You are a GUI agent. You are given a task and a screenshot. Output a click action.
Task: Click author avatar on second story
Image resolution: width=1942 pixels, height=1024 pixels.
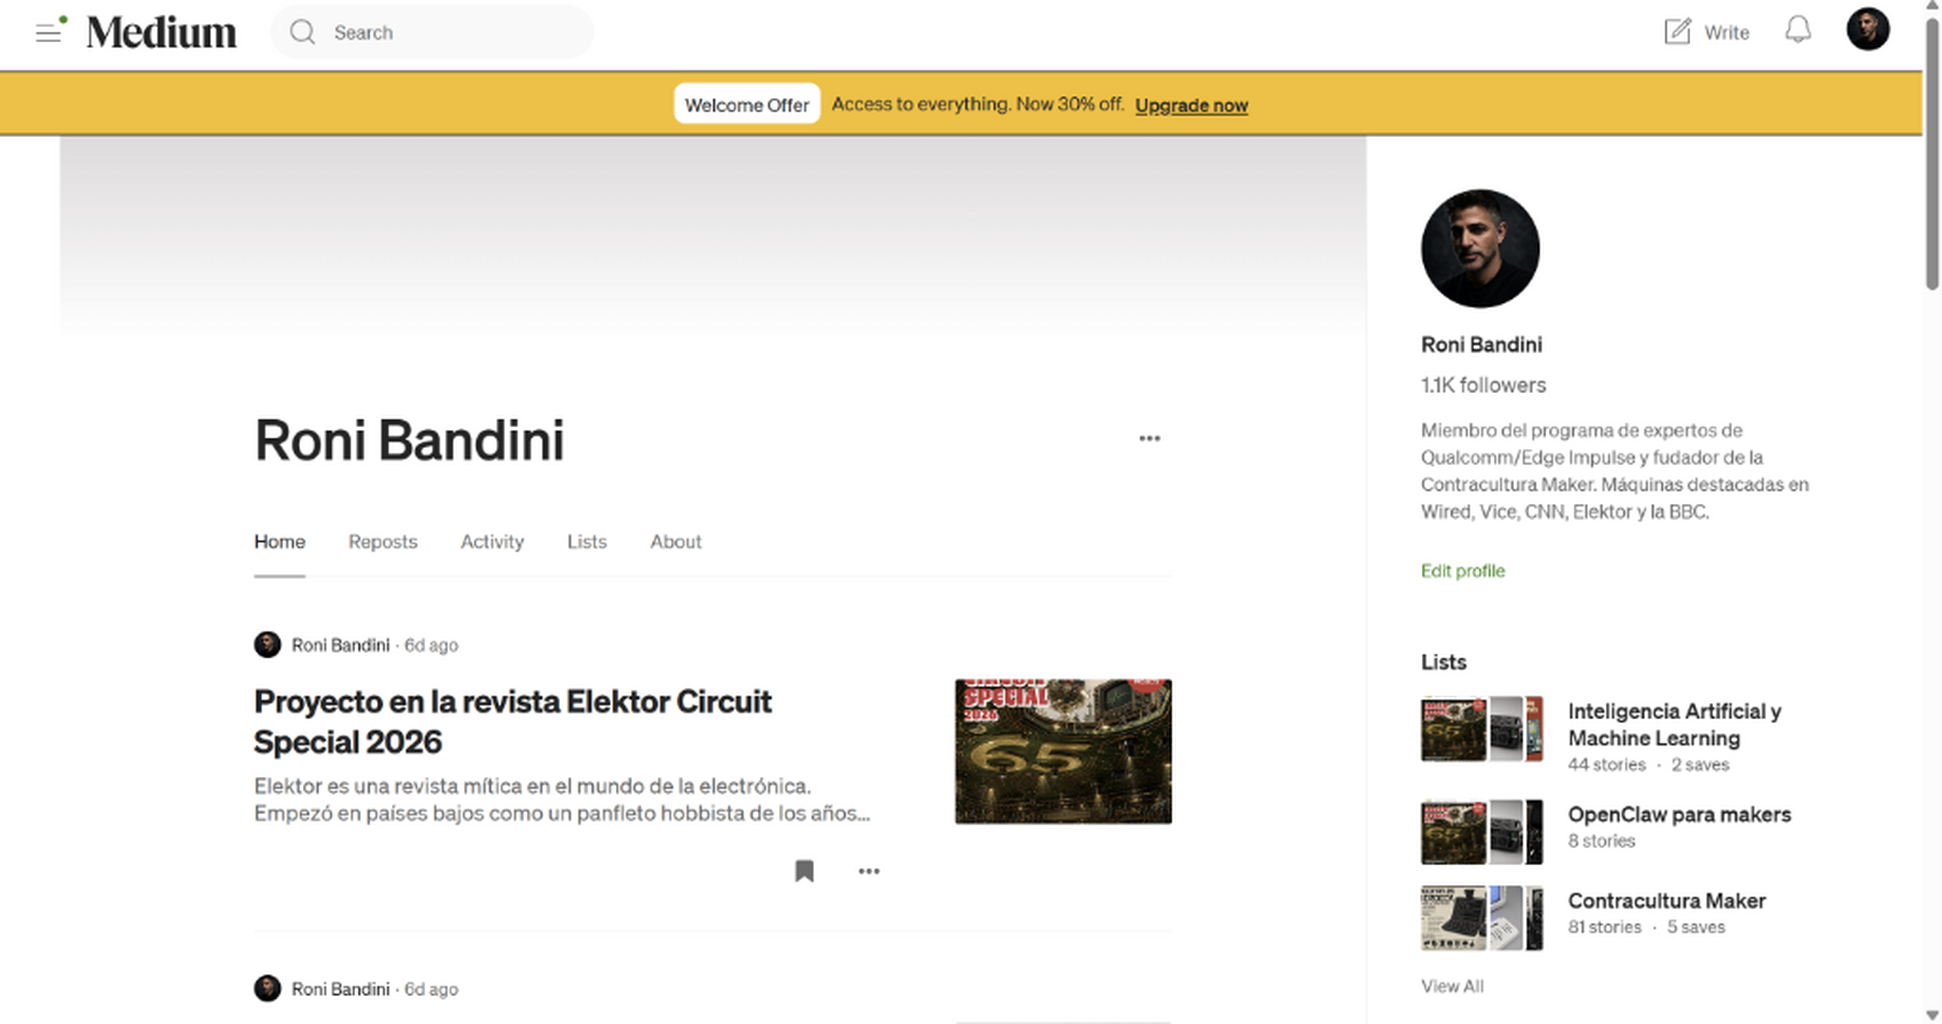[x=267, y=989]
